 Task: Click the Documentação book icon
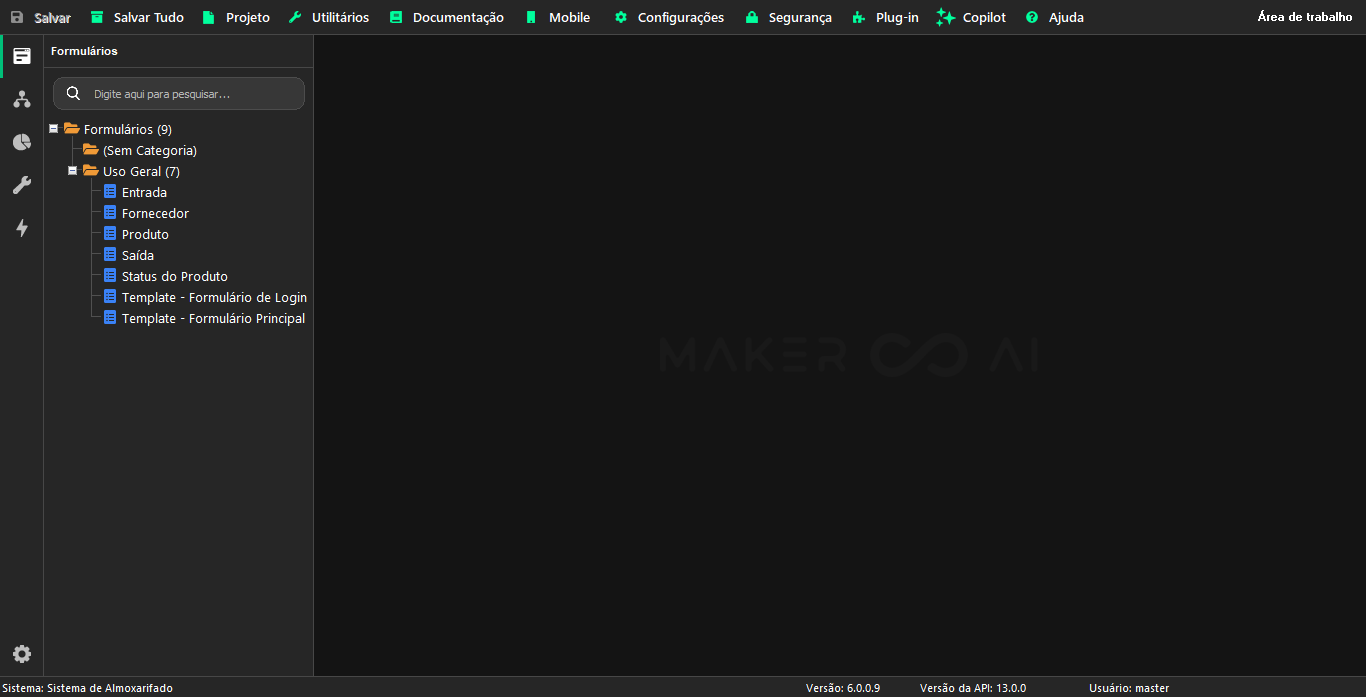click(396, 17)
